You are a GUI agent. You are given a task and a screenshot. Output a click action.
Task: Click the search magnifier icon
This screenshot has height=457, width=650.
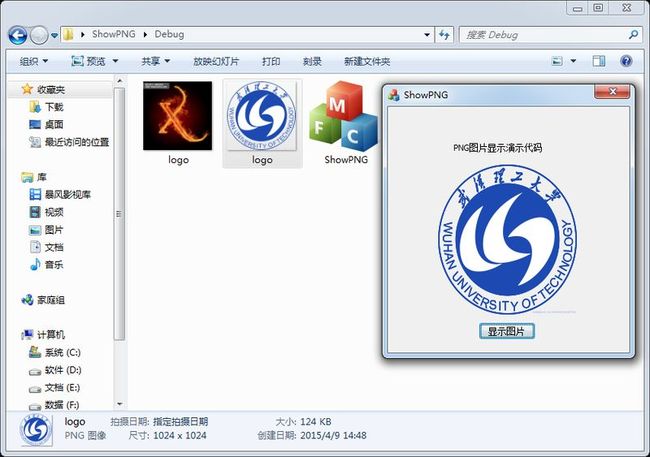633,35
